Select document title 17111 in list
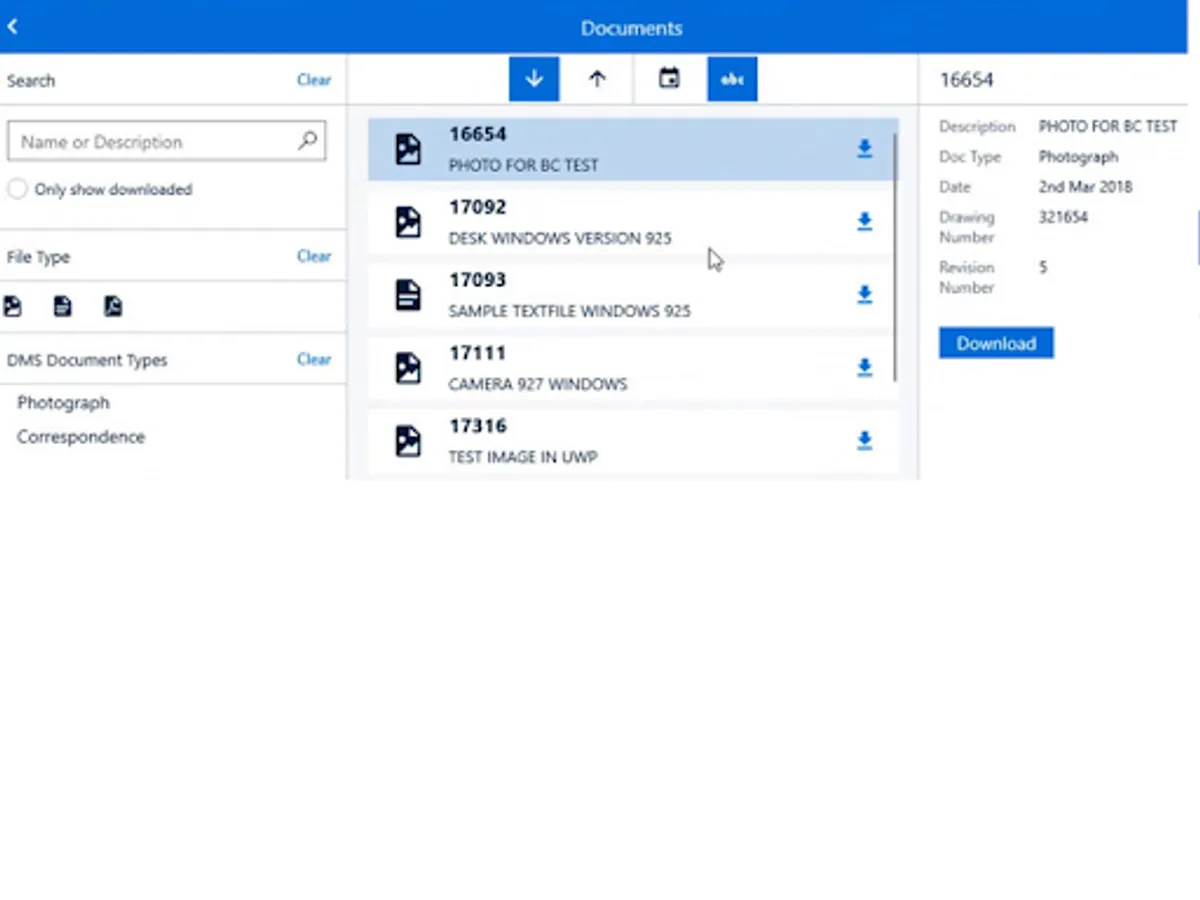This screenshot has width=1200, height=900. (x=477, y=353)
